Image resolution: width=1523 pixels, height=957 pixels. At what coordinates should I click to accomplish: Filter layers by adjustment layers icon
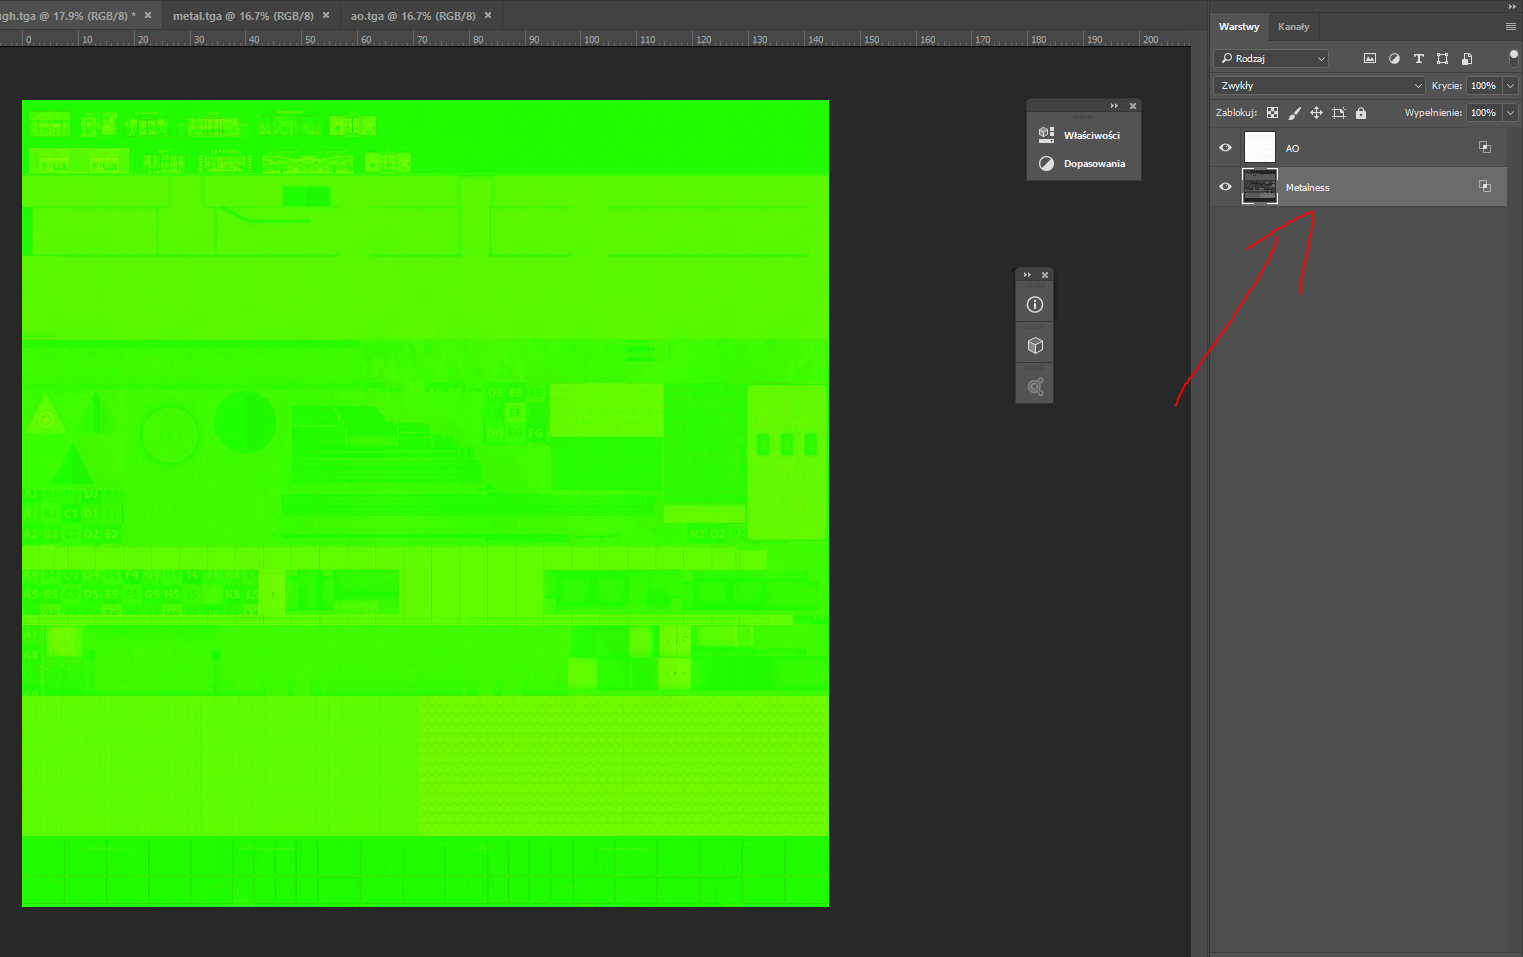click(1394, 59)
